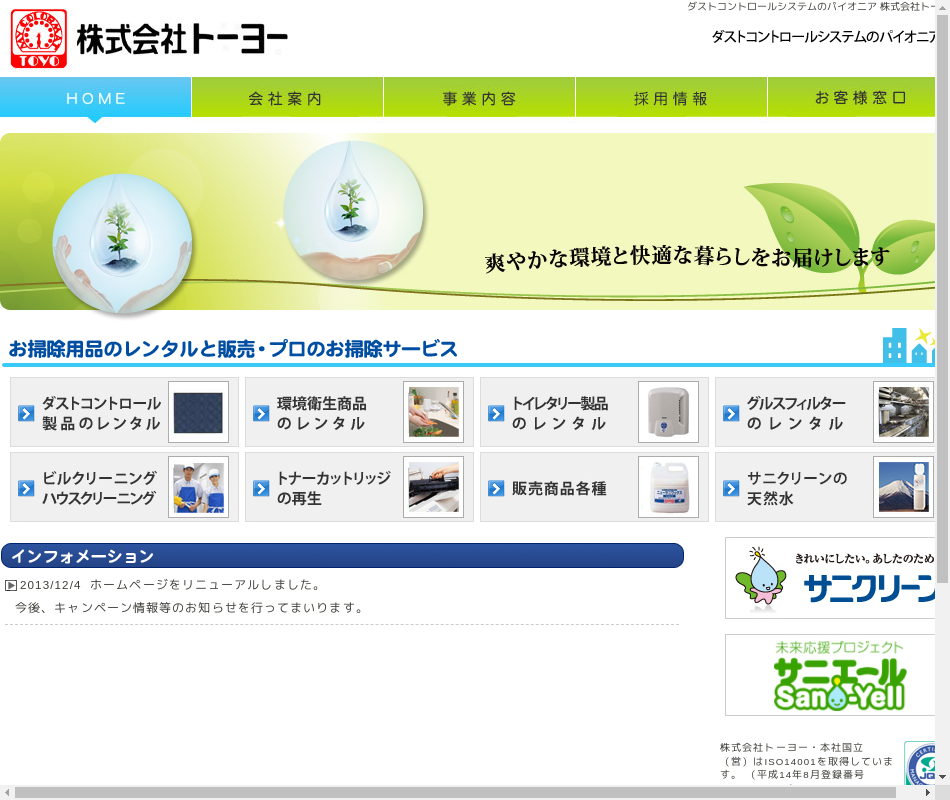
Task: Click the 株式会社トーヨー company name header
Action: 182,39
